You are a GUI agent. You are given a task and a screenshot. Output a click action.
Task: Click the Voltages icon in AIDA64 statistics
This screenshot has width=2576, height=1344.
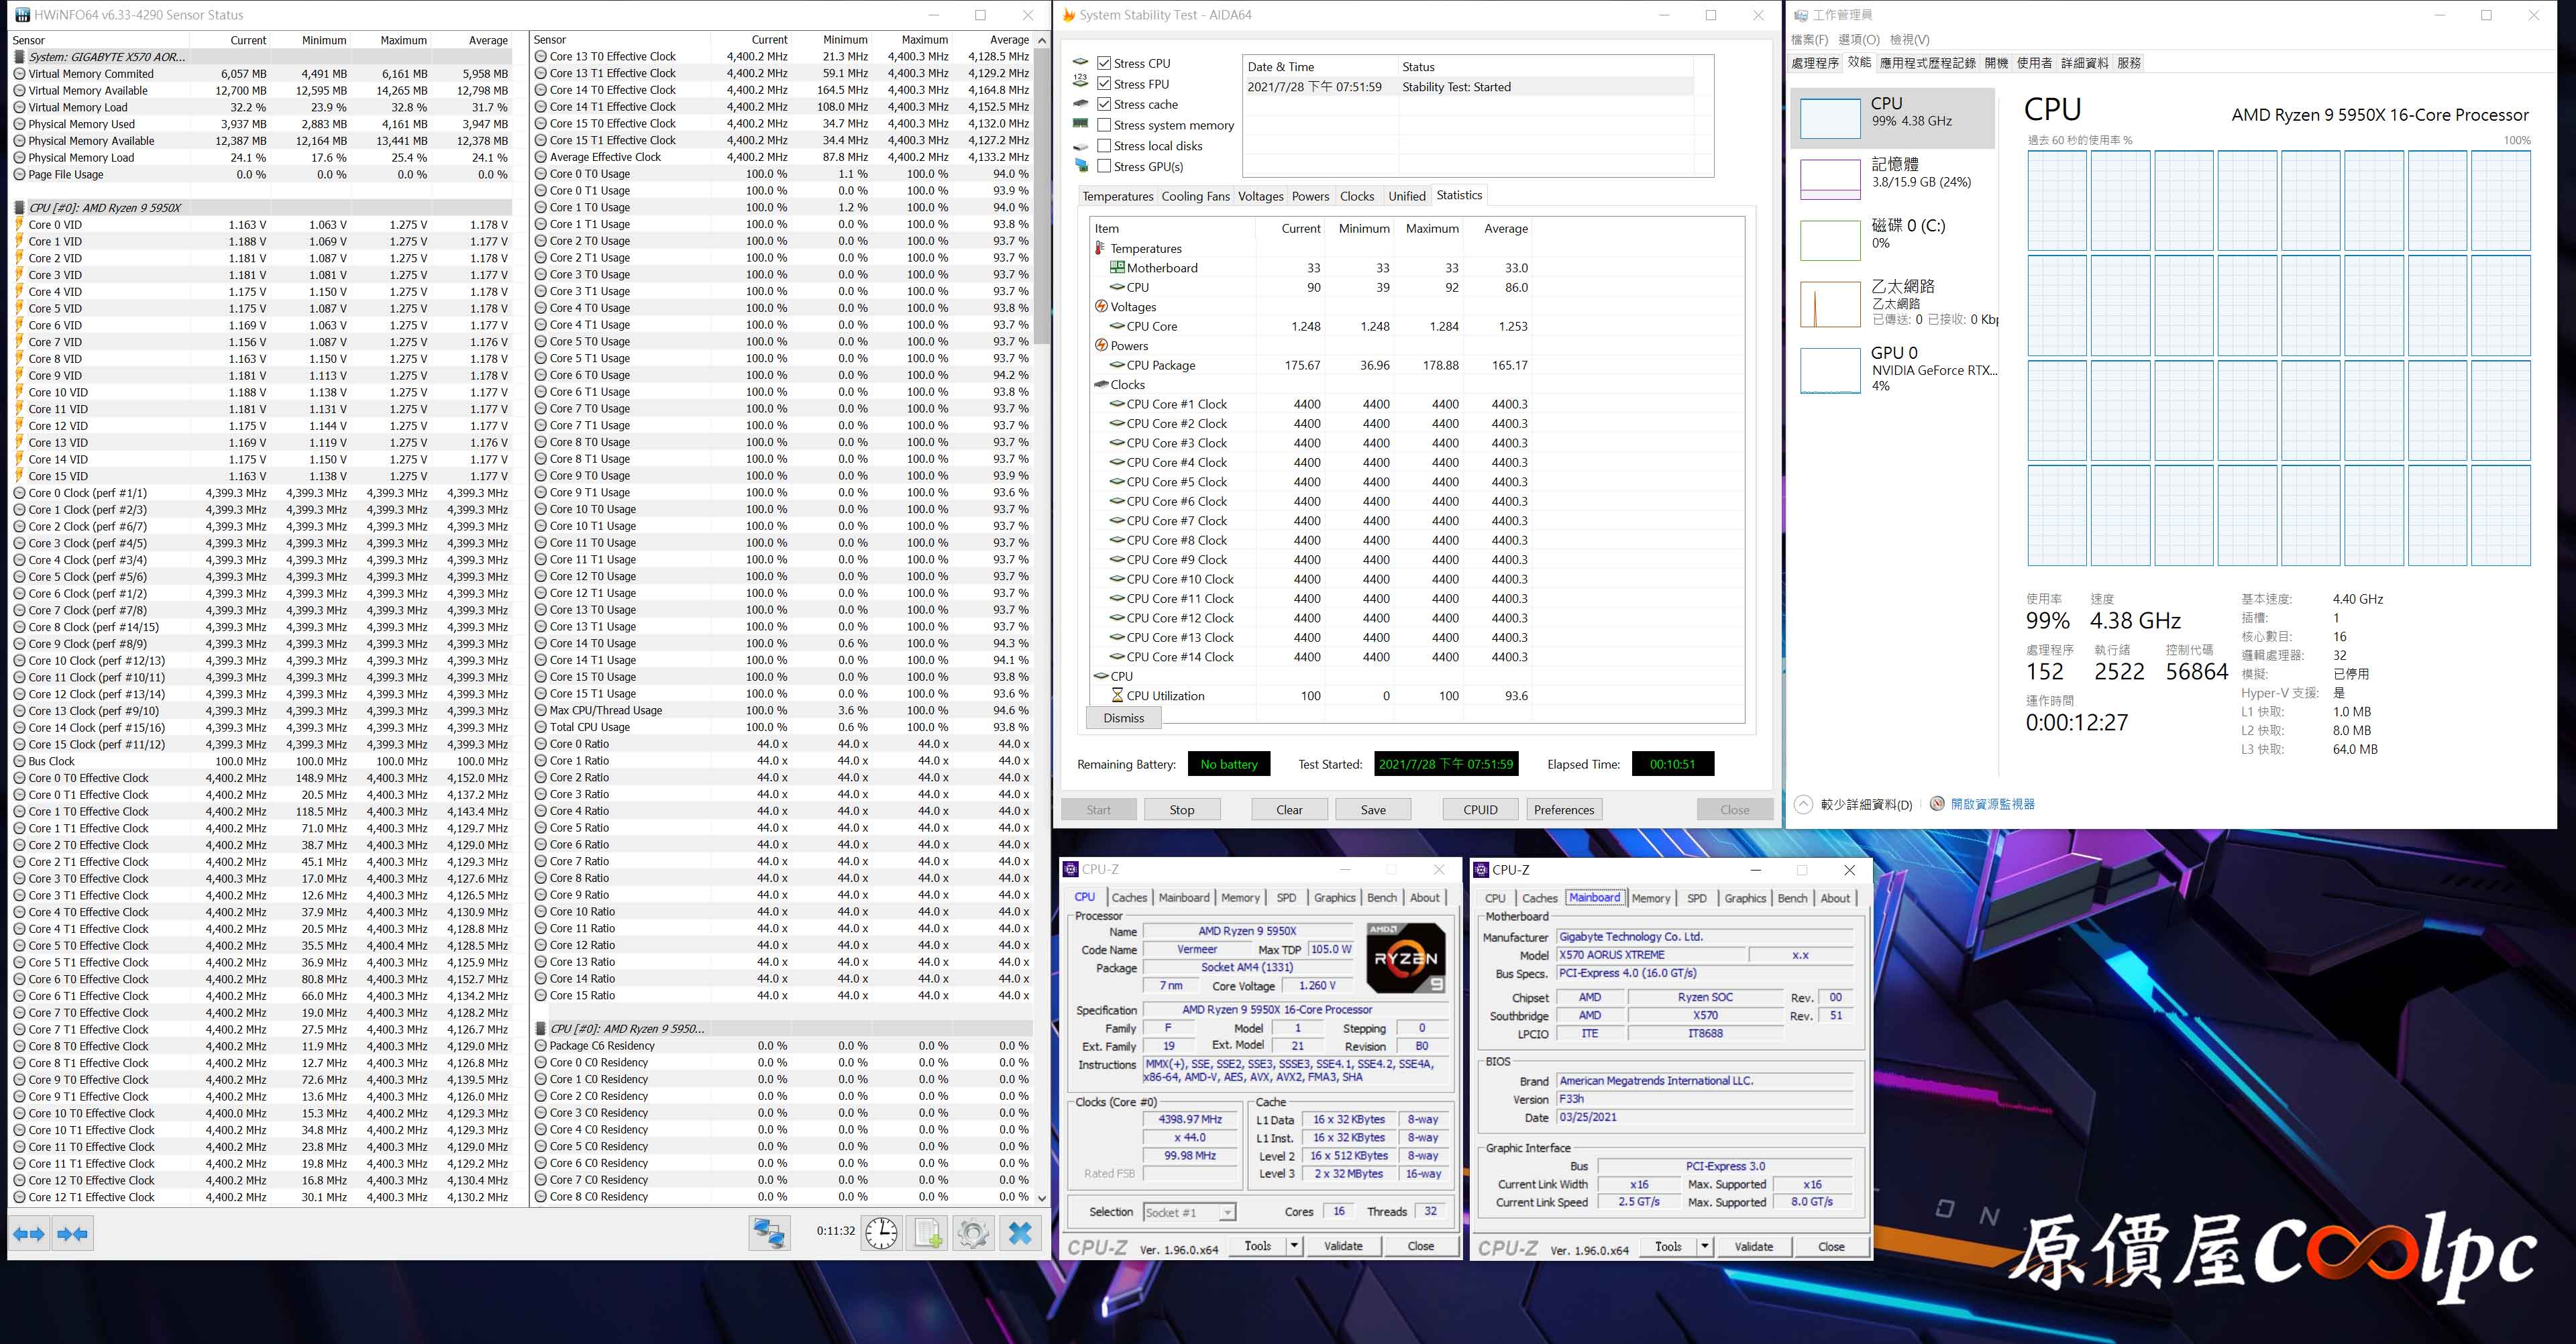(1101, 306)
